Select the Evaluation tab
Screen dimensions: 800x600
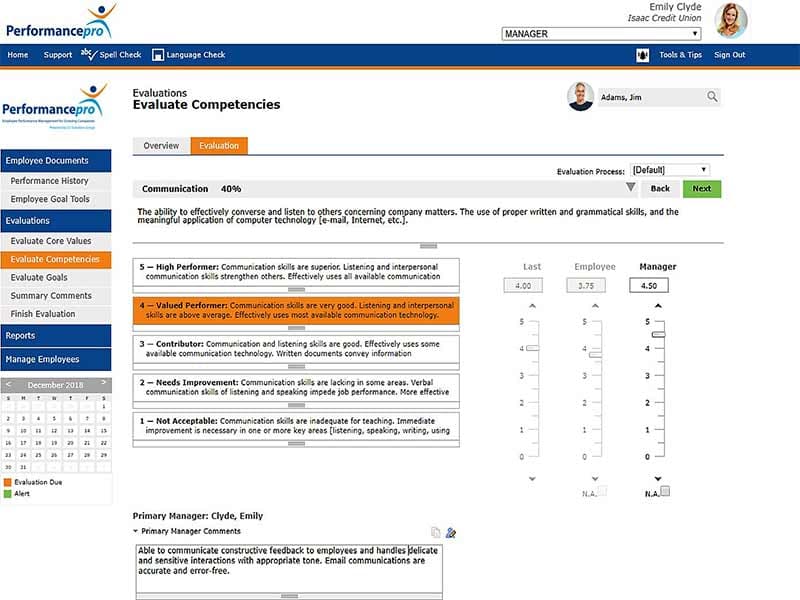click(219, 145)
